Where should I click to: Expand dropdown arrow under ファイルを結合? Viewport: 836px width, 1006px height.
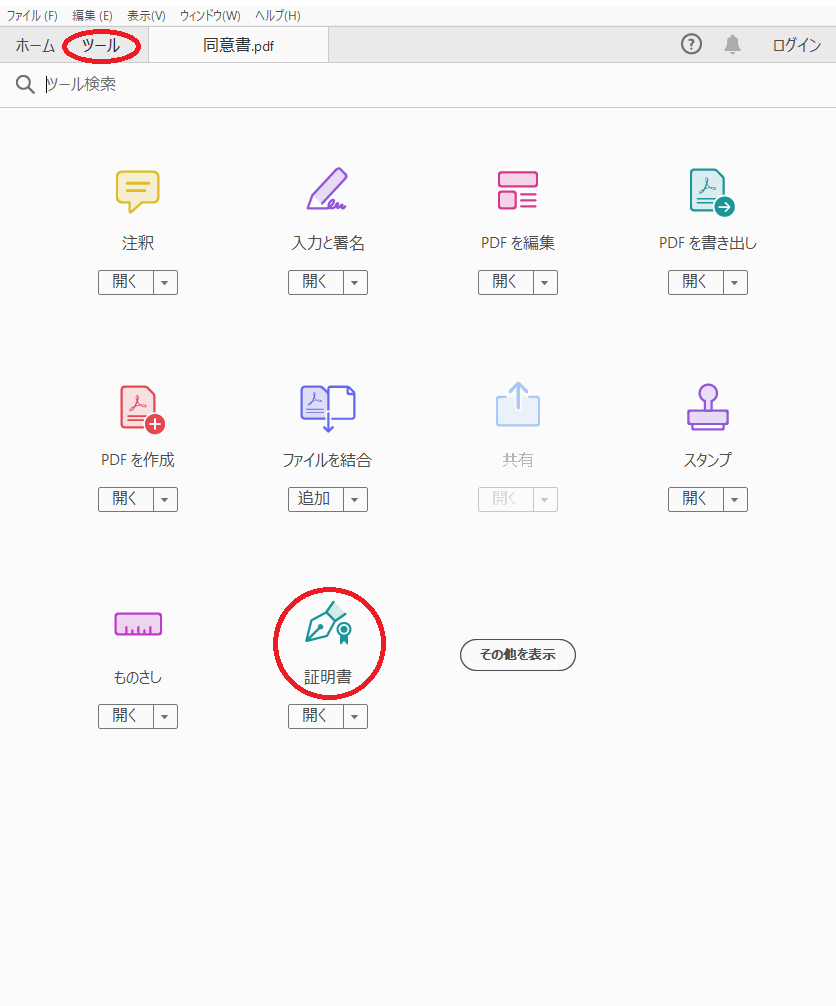pos(355,499)
